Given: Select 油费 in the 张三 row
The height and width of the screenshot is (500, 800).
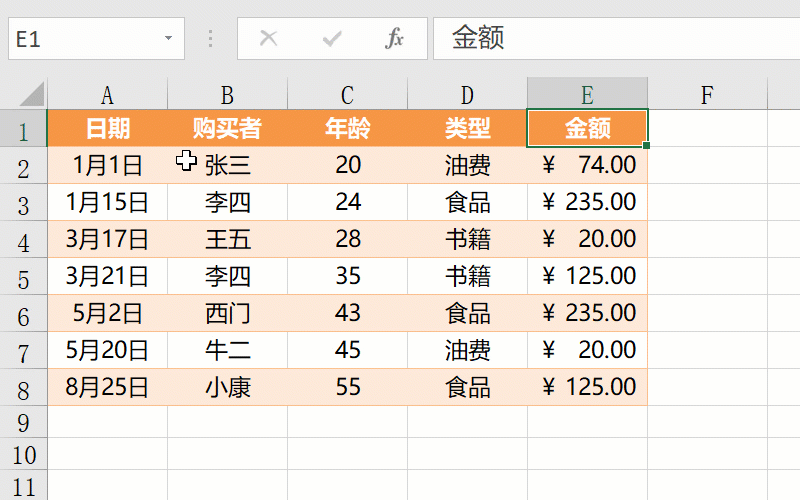Looking at the screenshot, I should click(x=467, y=165).
